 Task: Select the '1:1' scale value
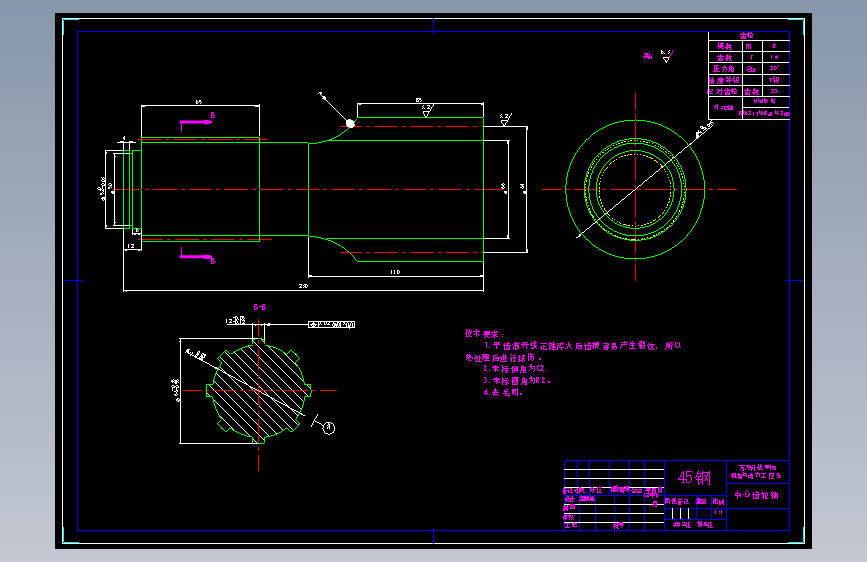[x=718, y=512]
